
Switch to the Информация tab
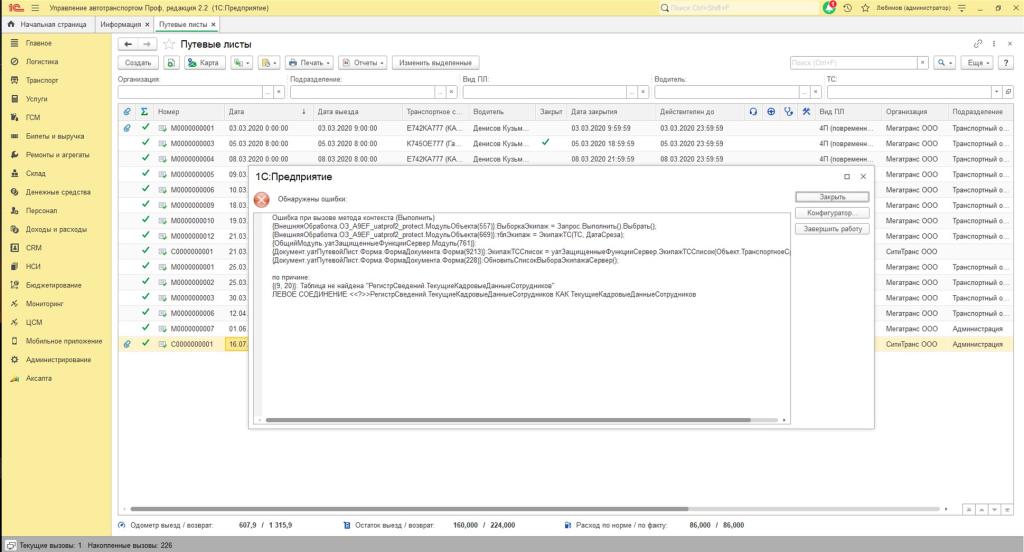tap(120, 24)
